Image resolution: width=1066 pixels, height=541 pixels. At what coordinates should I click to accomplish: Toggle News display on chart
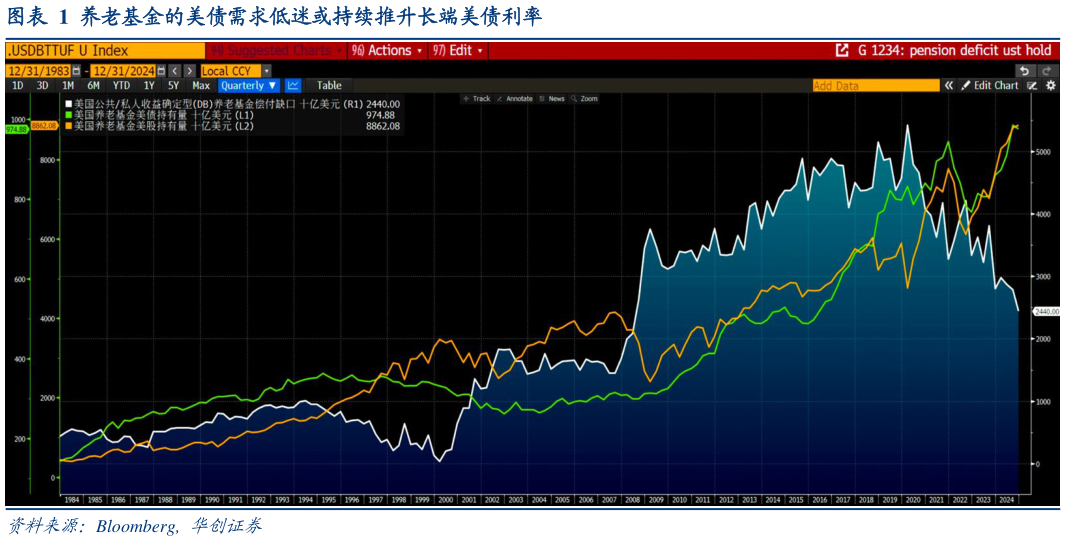552,99
